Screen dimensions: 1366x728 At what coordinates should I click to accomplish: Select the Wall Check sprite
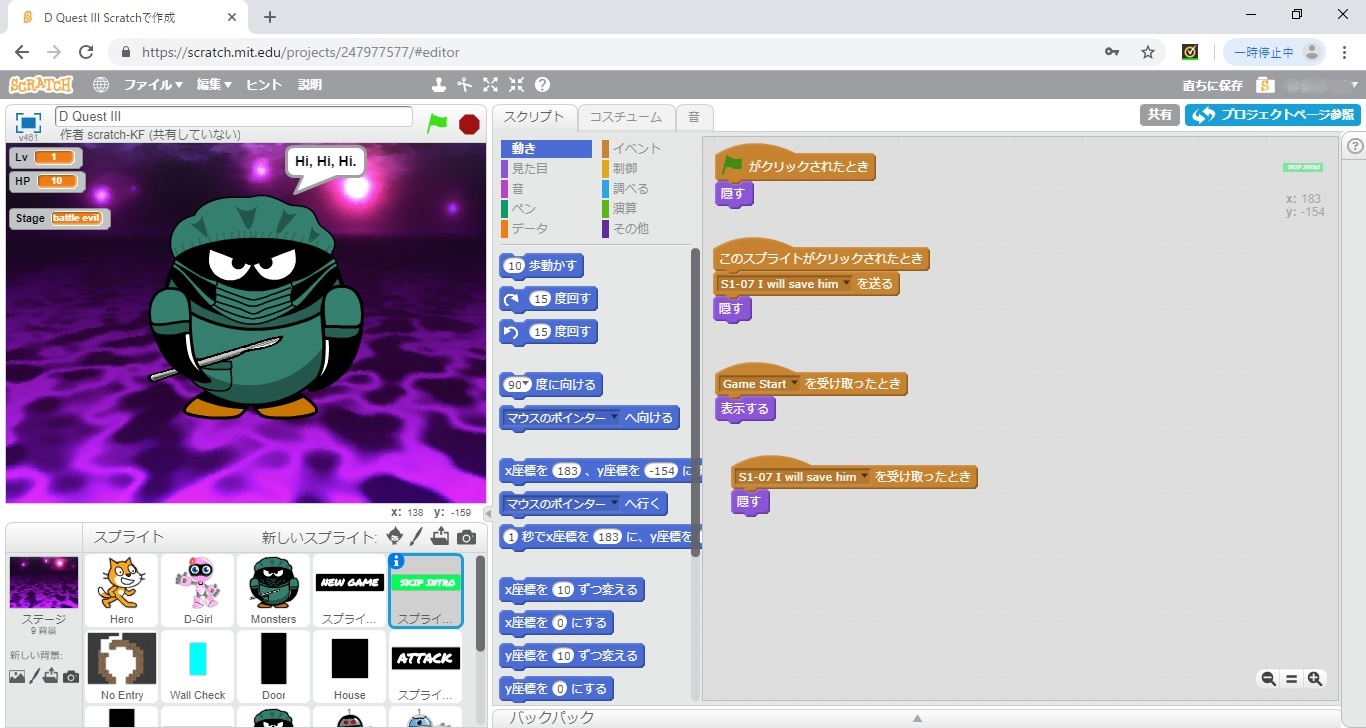tap(198, 667)
